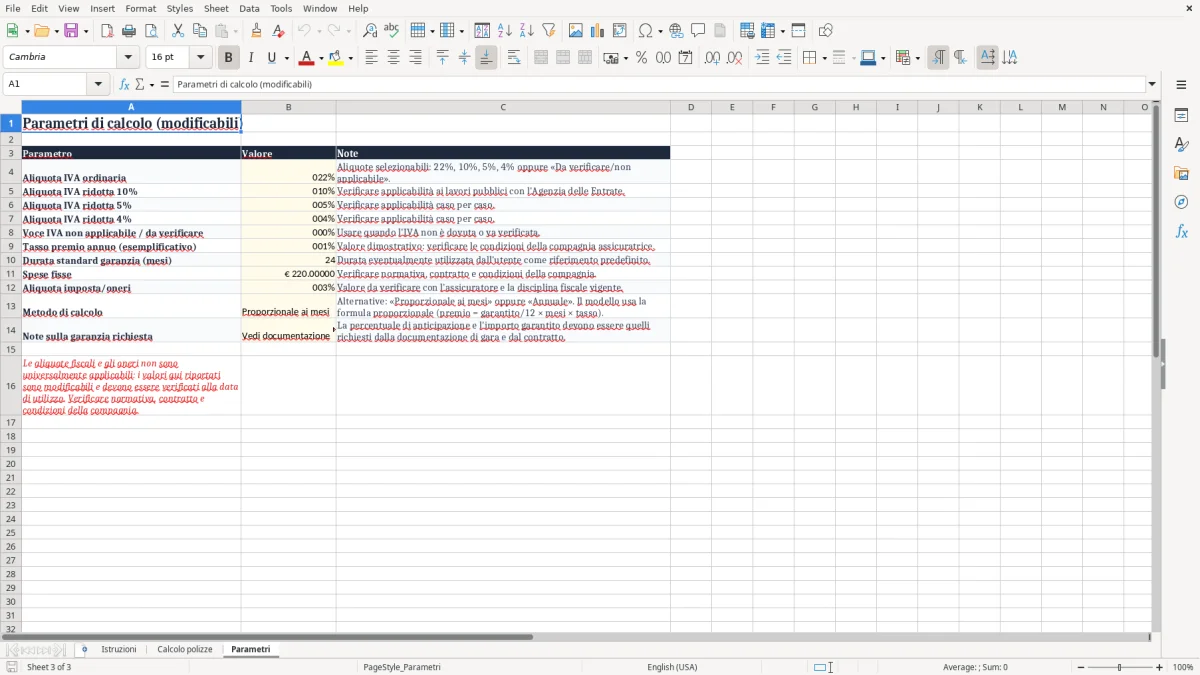Format as Percent icon
The image size is (1200, 675).
coord(641,58)
